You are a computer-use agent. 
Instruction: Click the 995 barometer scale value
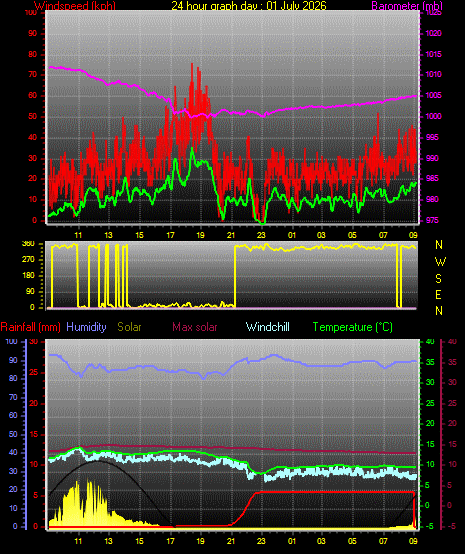click(432, 137)
